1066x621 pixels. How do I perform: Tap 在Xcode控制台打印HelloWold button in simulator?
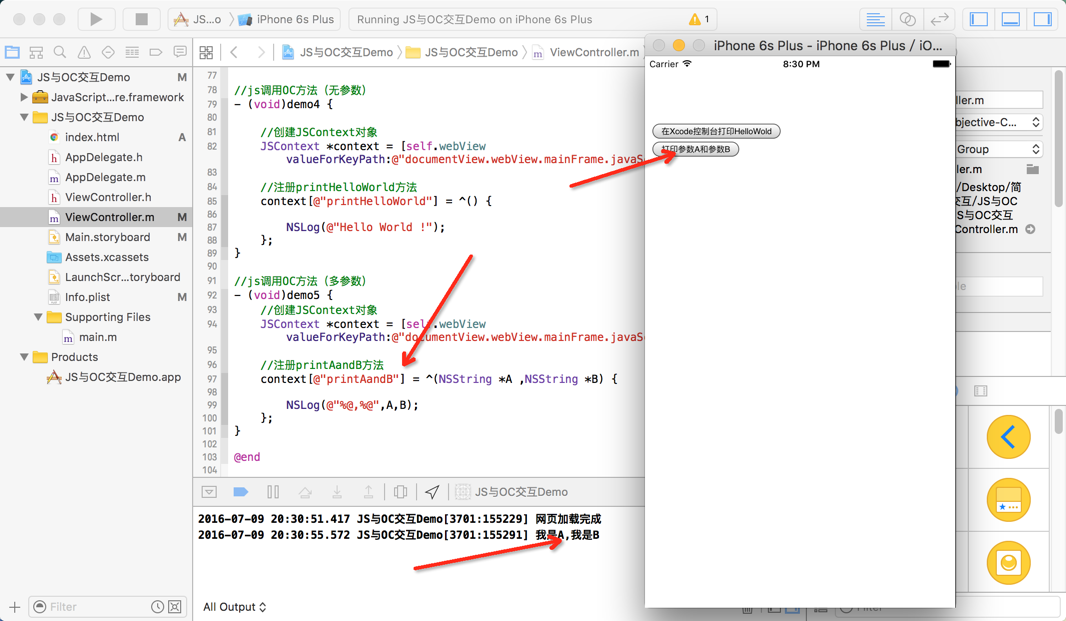(716, 131)
